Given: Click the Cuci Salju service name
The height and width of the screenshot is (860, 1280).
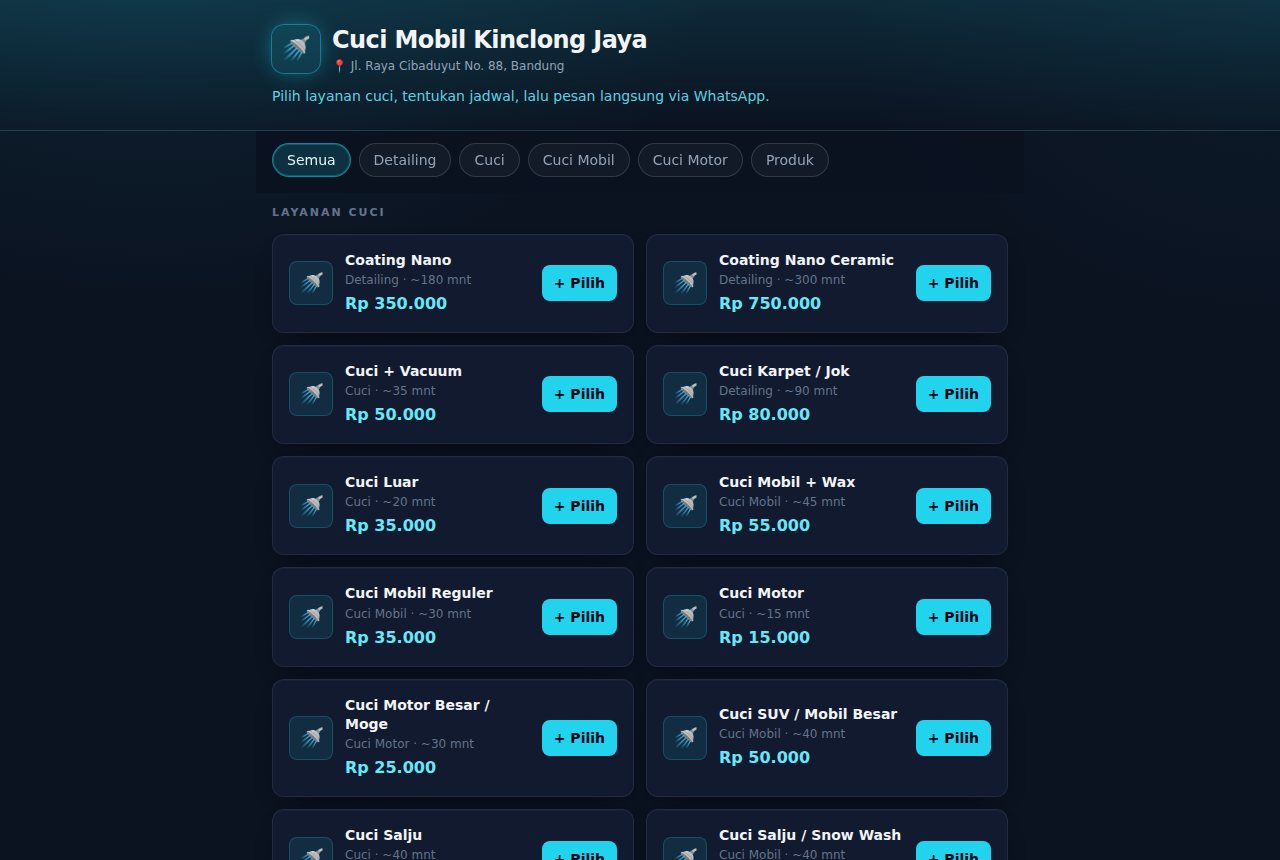Looking at the screenshot, I should point(384,835).
